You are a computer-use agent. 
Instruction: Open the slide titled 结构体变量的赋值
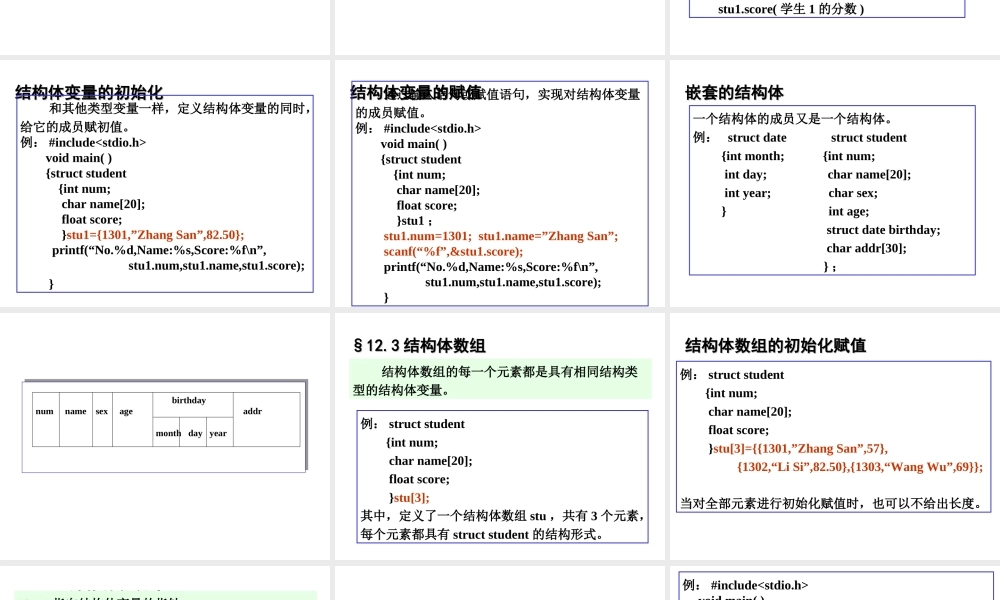click(x=499, y=184)
